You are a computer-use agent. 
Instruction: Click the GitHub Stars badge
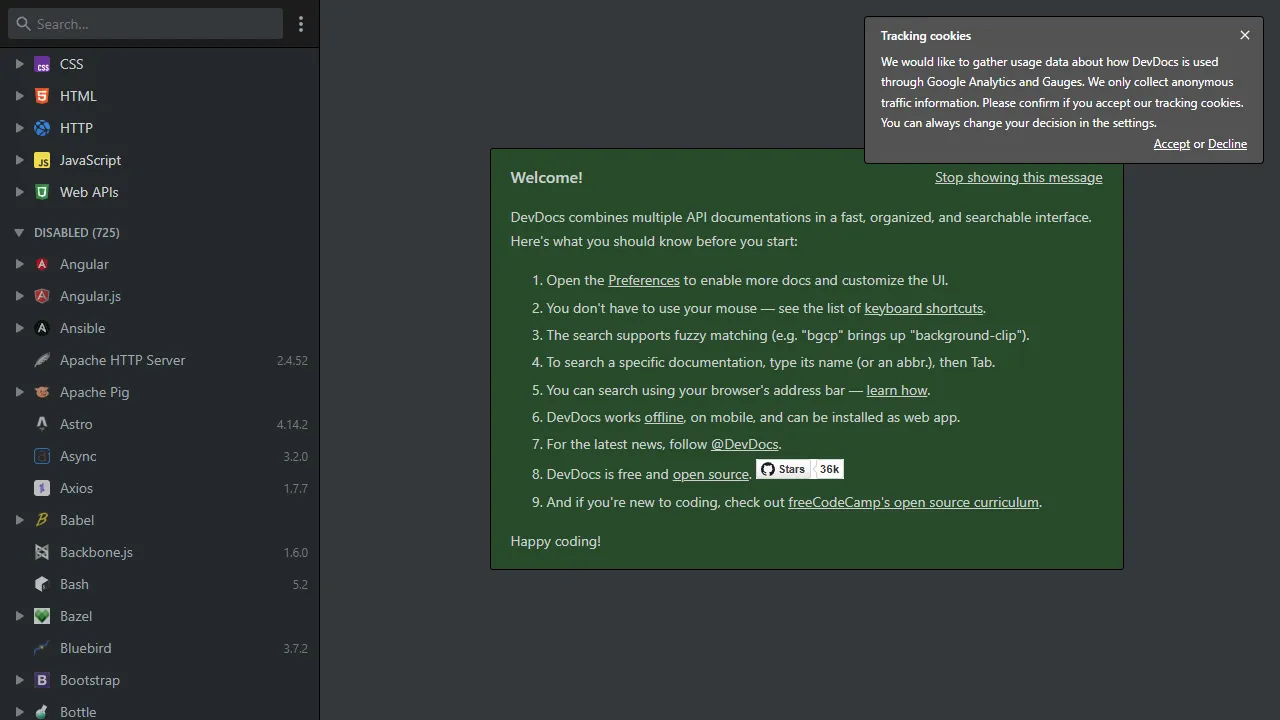click(784, 469)
